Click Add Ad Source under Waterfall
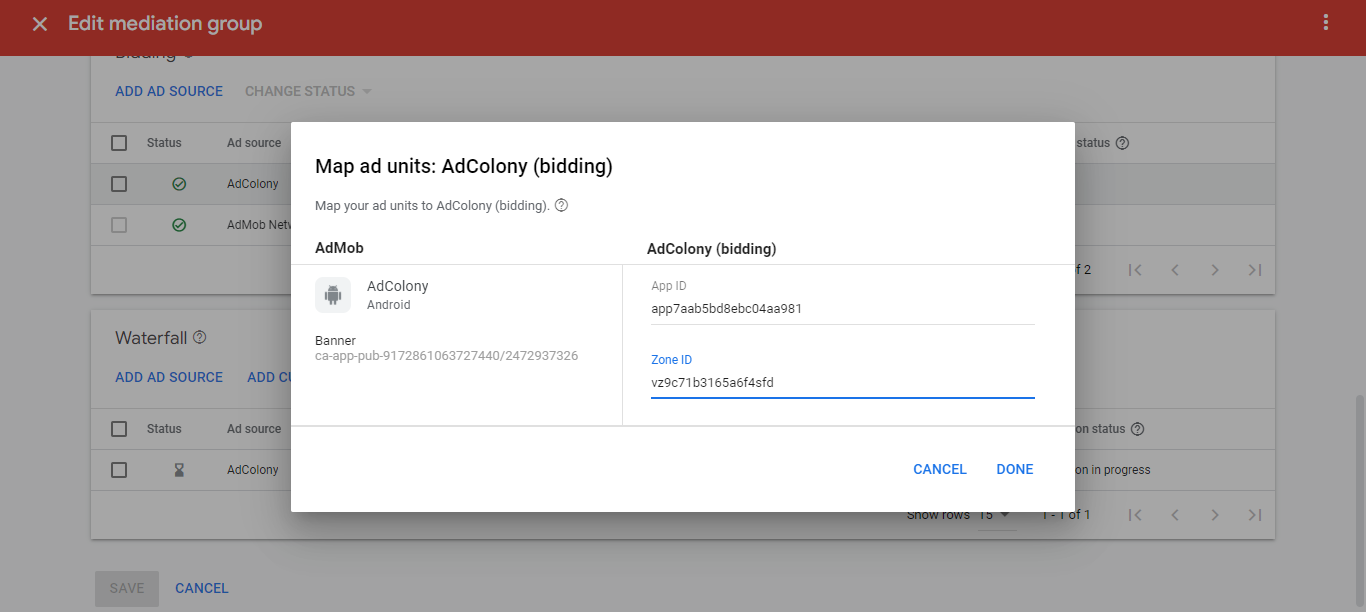This screenshot has height=612, width=1366. coord(169,377)
